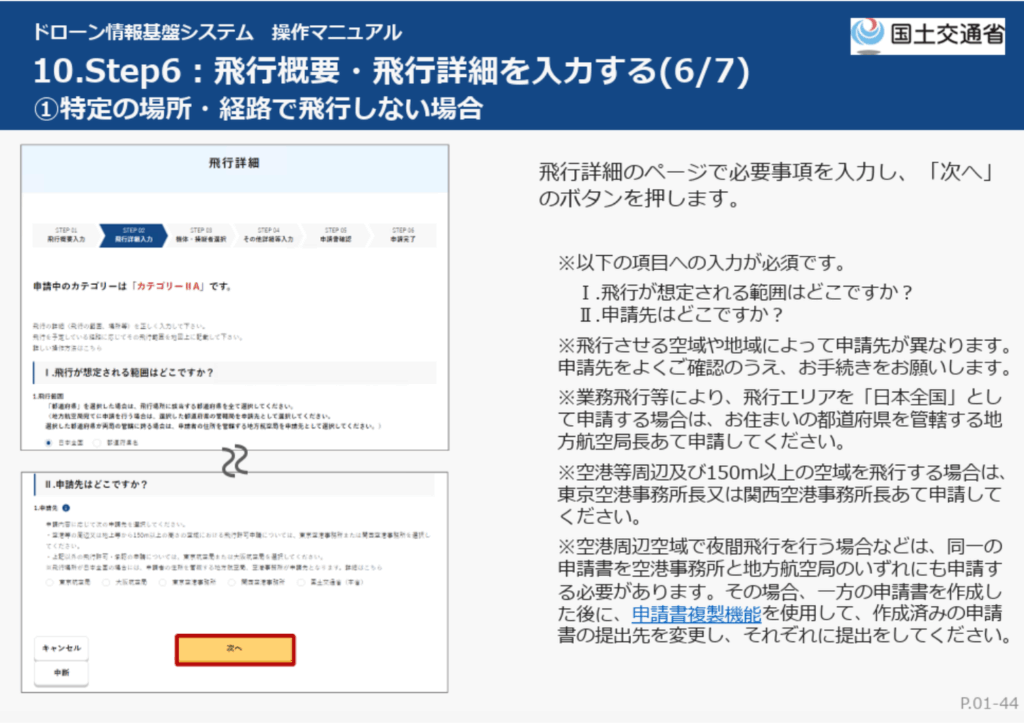
Task: Click the キャンセル button
Action: pos(61,648)
